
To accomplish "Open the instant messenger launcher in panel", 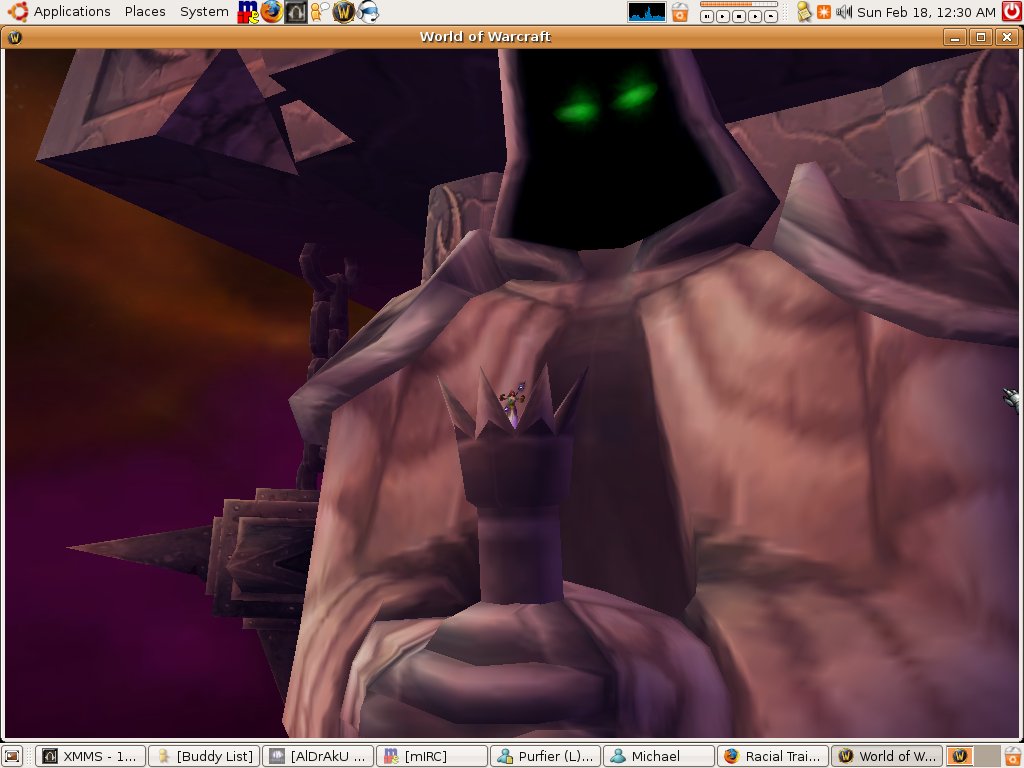I will pyautogui.click(x=319, y=12).
